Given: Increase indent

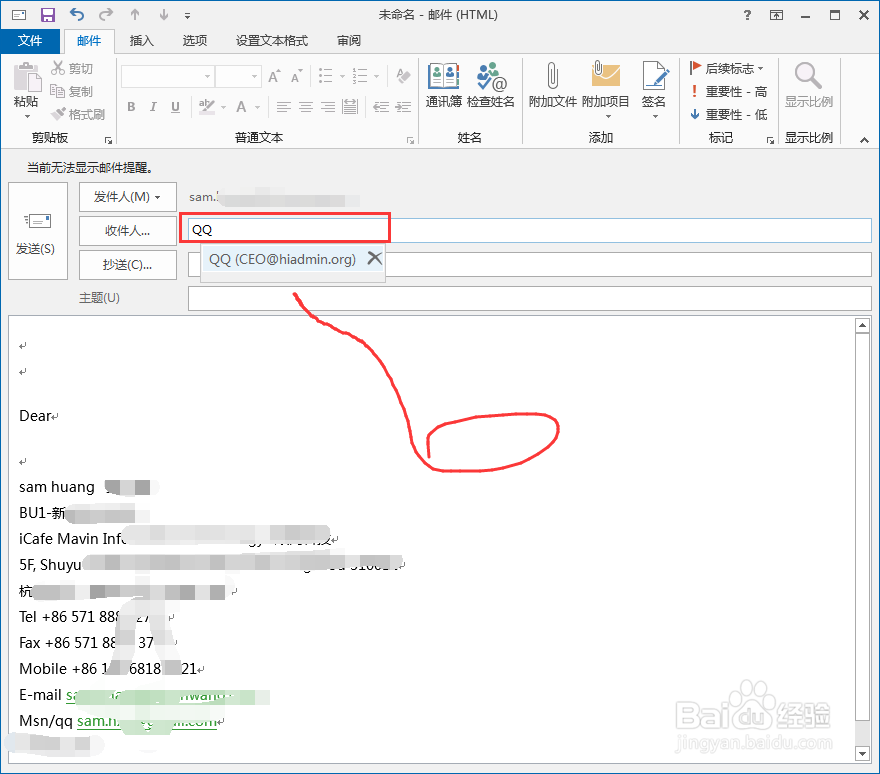Looking at the screenshot, I should pyautogui.click(x=403, y=107).
